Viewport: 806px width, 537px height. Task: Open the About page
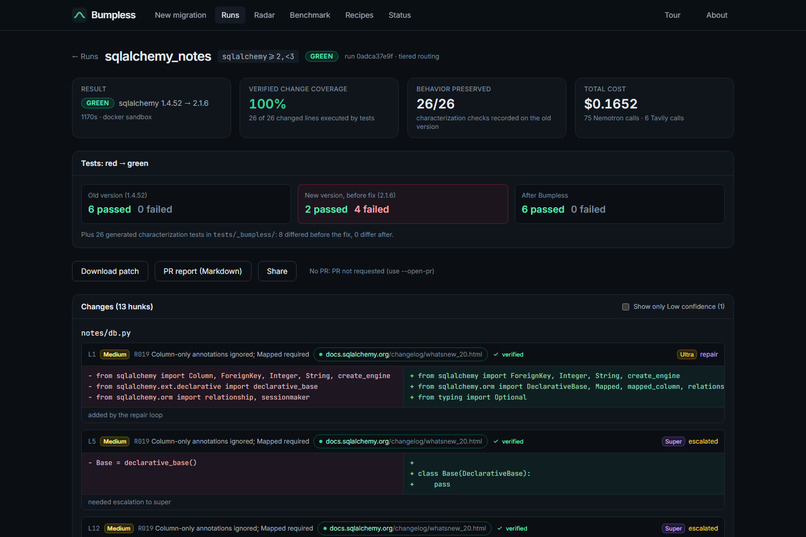(717, 15)
